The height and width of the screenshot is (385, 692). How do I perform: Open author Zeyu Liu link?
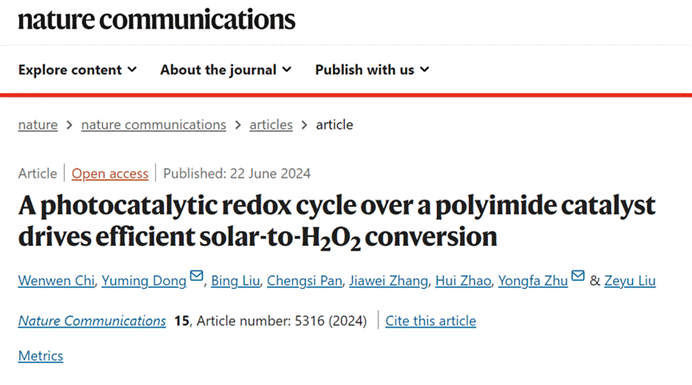[630, 281]
